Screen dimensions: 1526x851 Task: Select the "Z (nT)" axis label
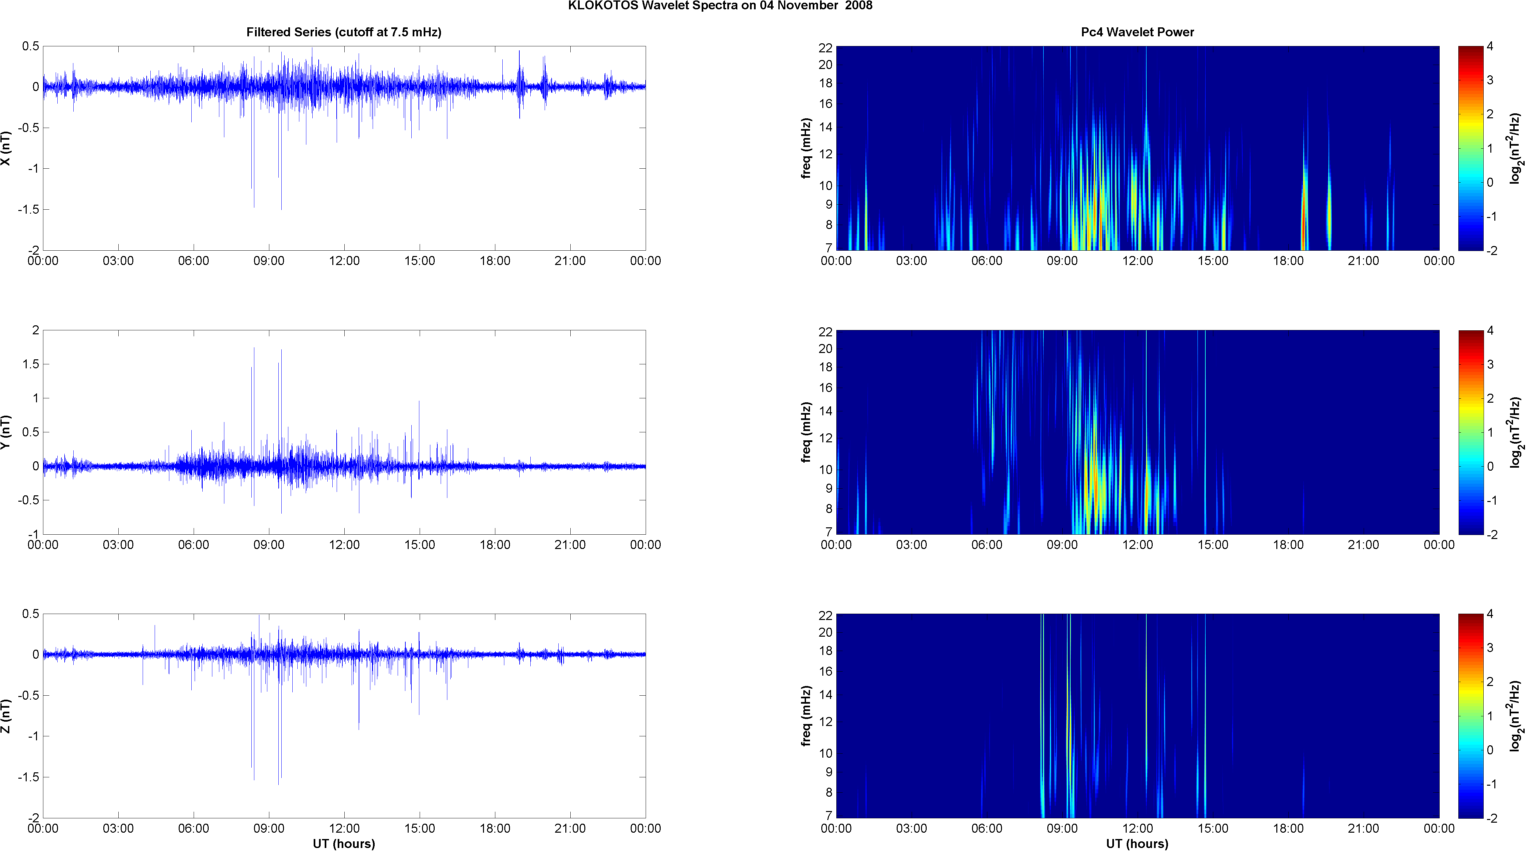tap(6, 716)
